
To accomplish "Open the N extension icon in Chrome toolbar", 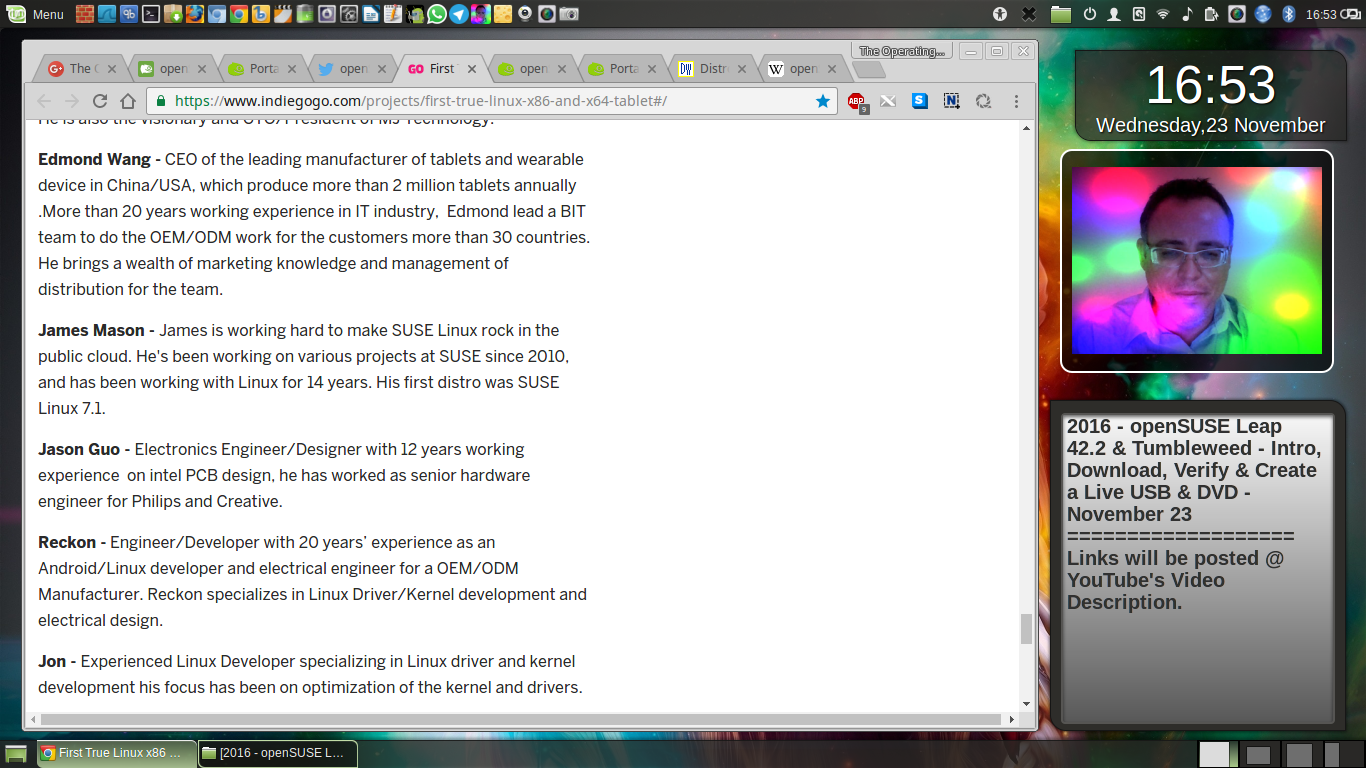I will pos(952,101).
